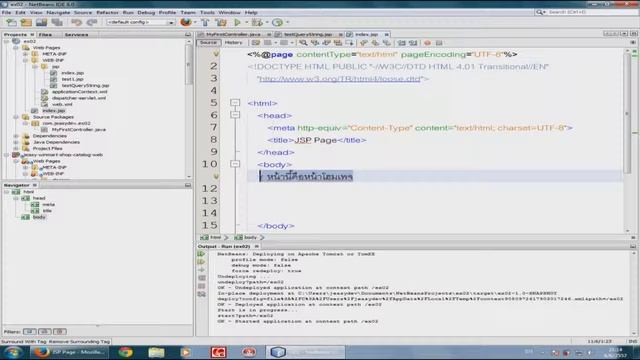Select web.xml in project tree

[x=62, y=104]
